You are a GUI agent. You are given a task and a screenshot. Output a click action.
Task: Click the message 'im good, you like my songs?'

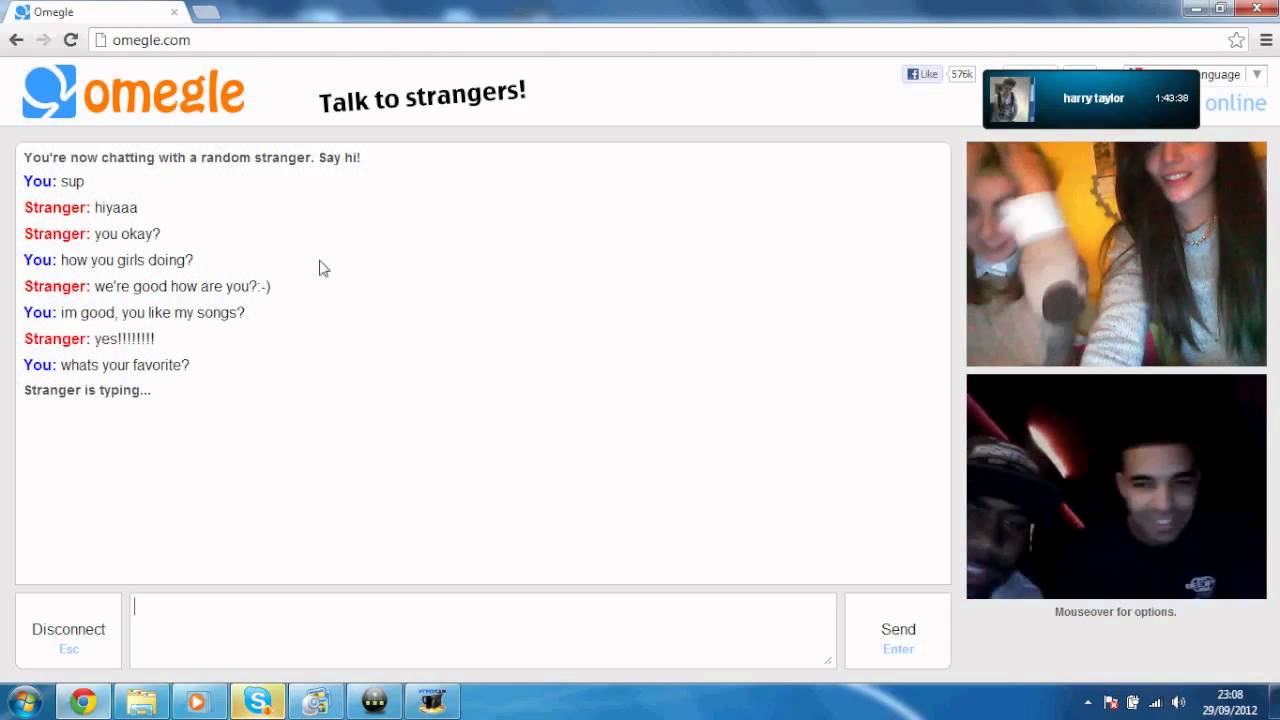click(153, 313)
